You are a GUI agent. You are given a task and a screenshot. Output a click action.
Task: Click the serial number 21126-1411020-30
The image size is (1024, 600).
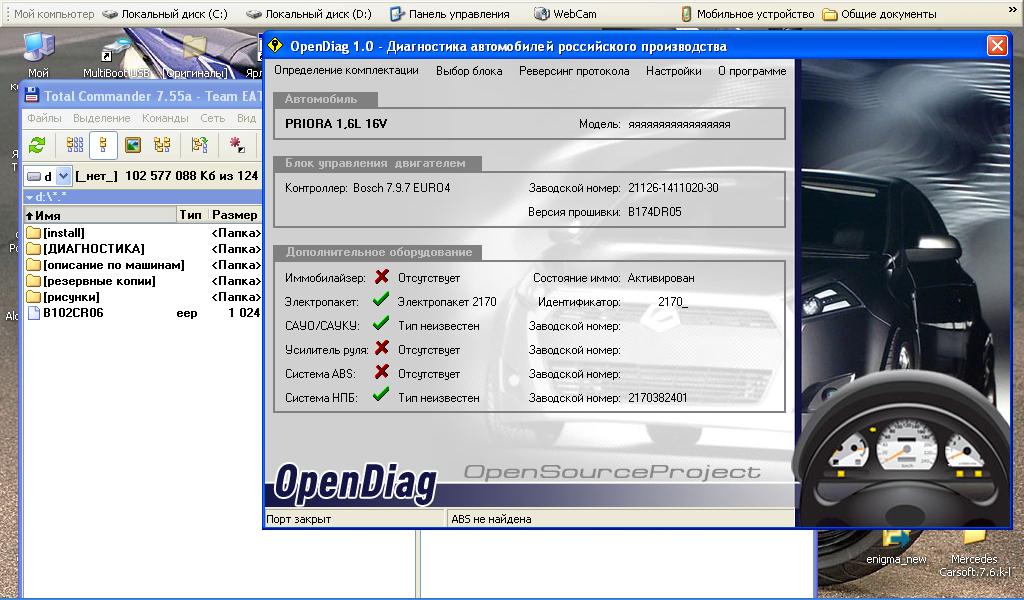[673, 188]
